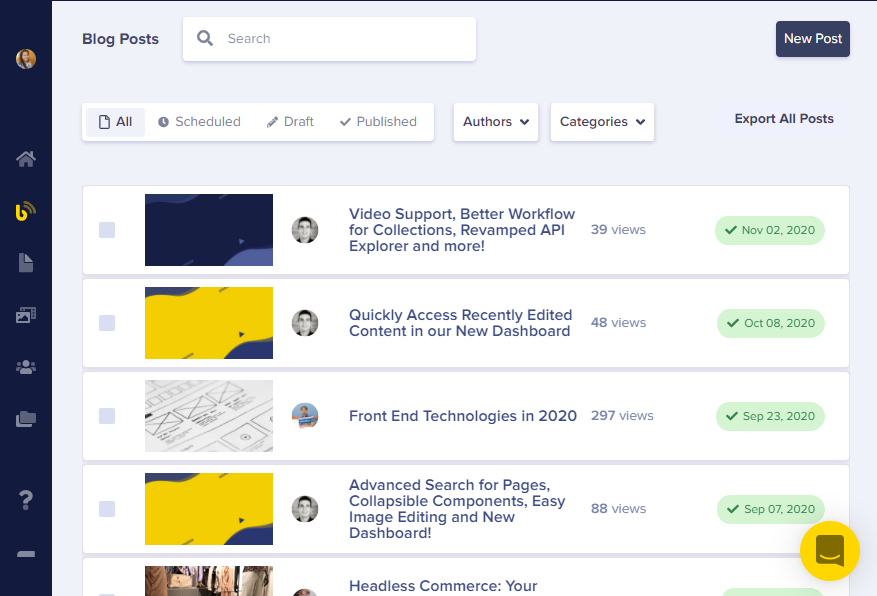Screen dimensions: 877x596
Task: Focus the Search input field
Action: [329, 39]
